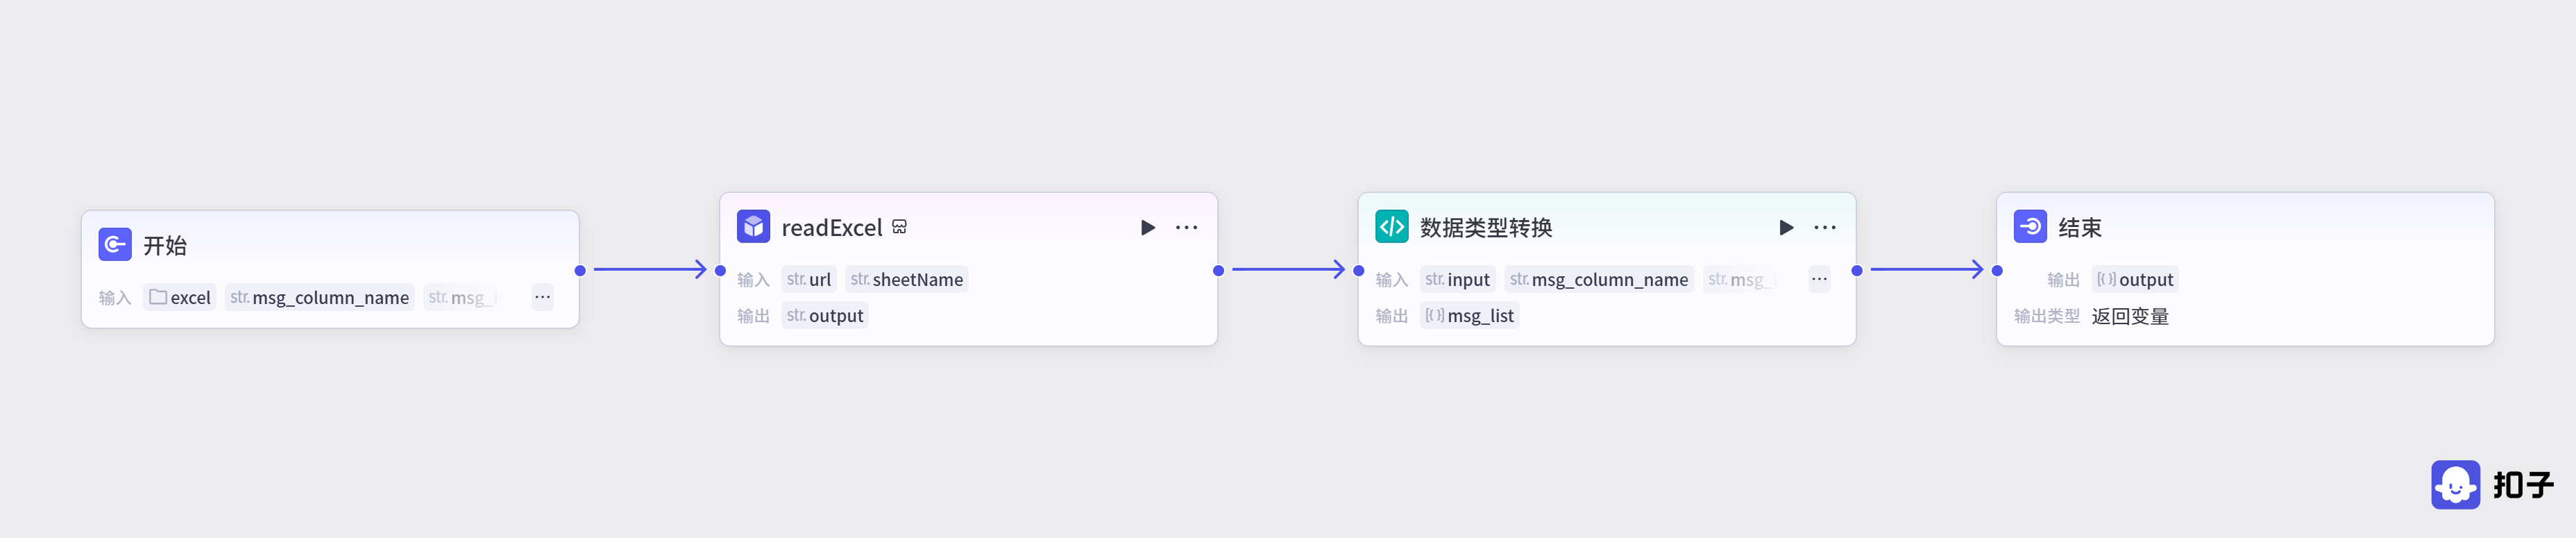
Task: Expand hidden inputs on the 开始 node
Action: point(542,298)
